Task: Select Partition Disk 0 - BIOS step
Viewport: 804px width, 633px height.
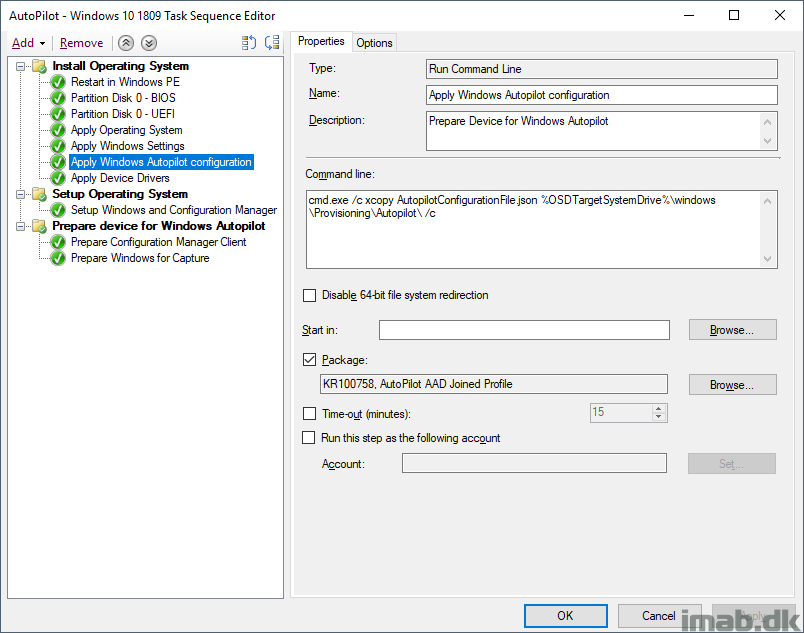Action: tap(123, 98)
